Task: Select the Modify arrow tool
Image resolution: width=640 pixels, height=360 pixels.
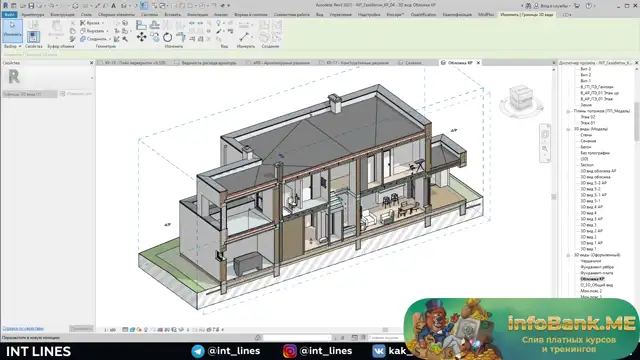Action: tap(12, 30)
